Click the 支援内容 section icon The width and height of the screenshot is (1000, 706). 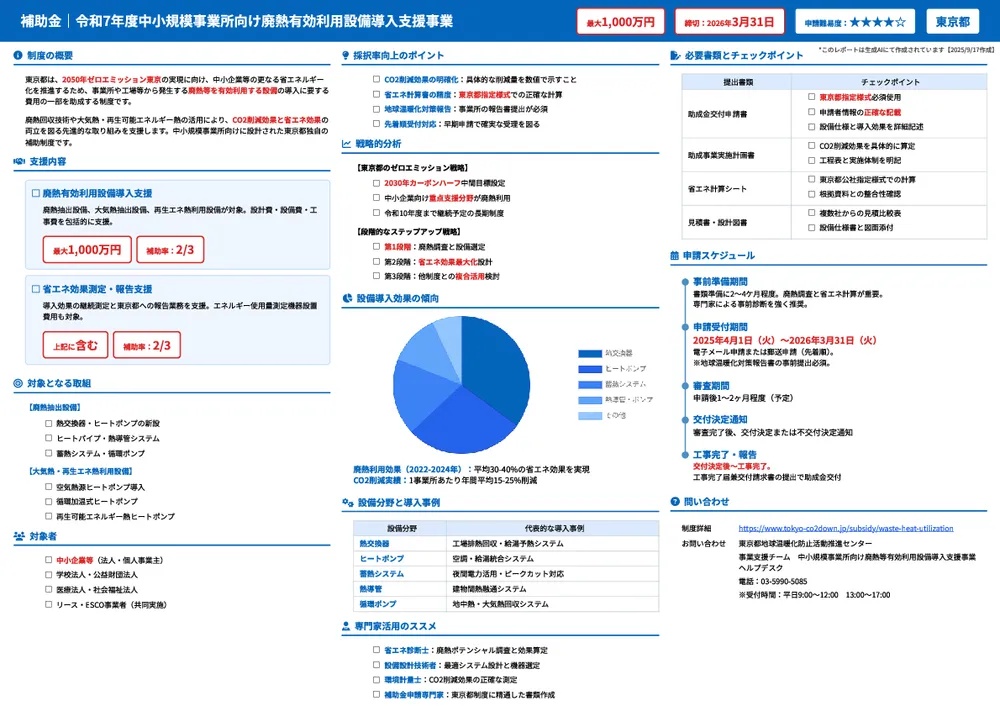click(x=16, y=160)
